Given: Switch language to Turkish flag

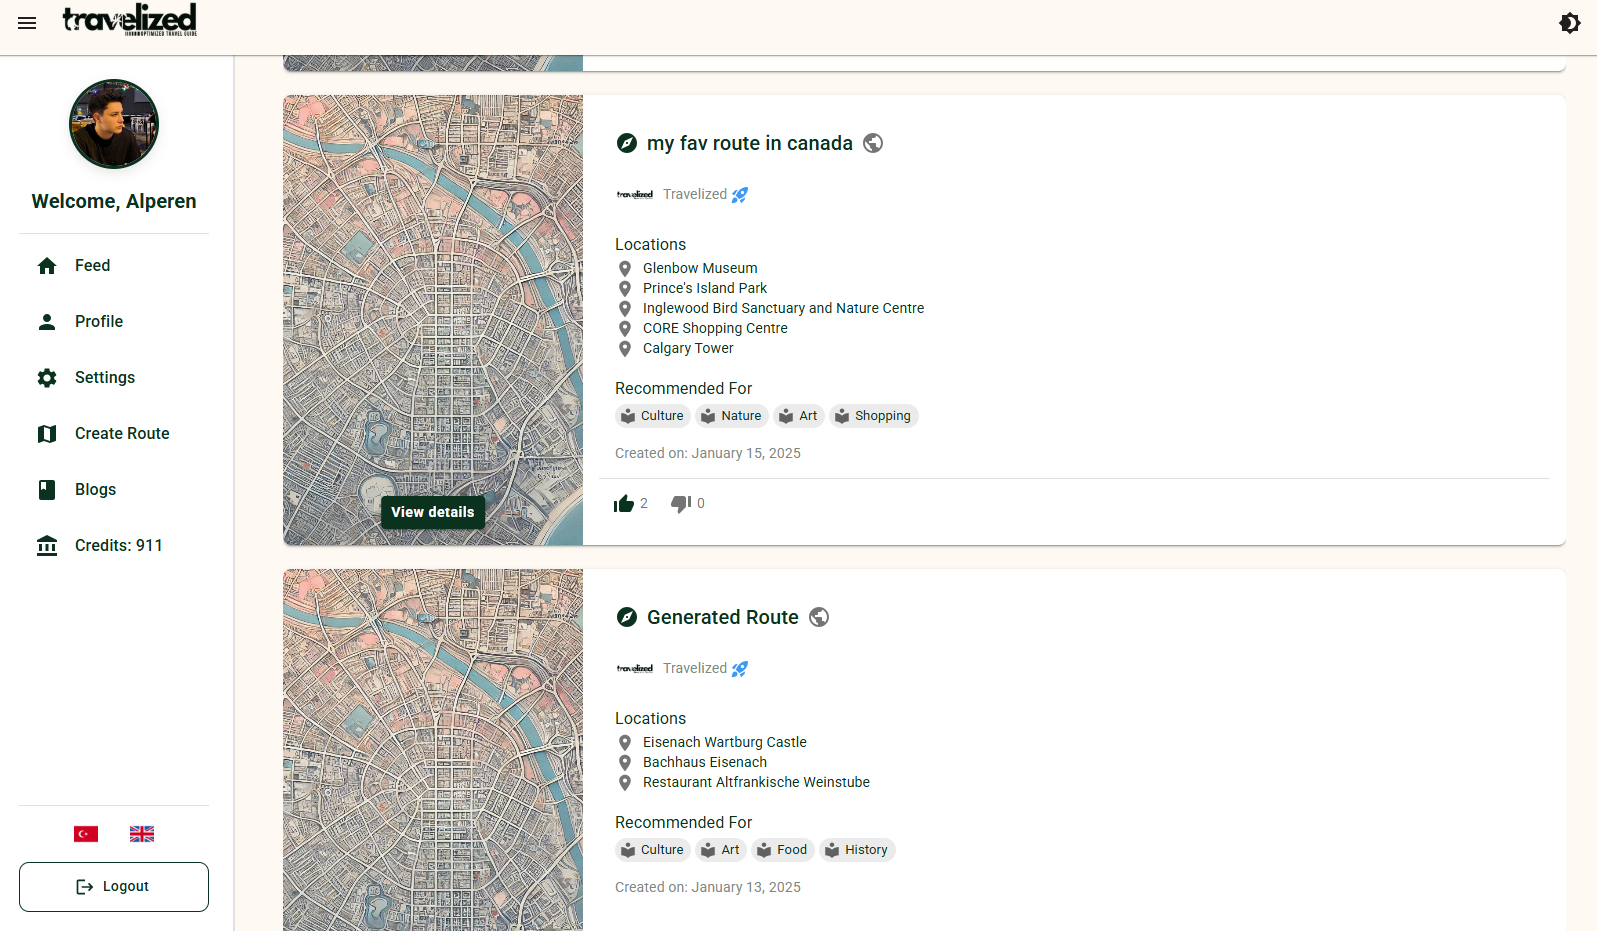Looking at the screenshot, I should click(86, 834).
